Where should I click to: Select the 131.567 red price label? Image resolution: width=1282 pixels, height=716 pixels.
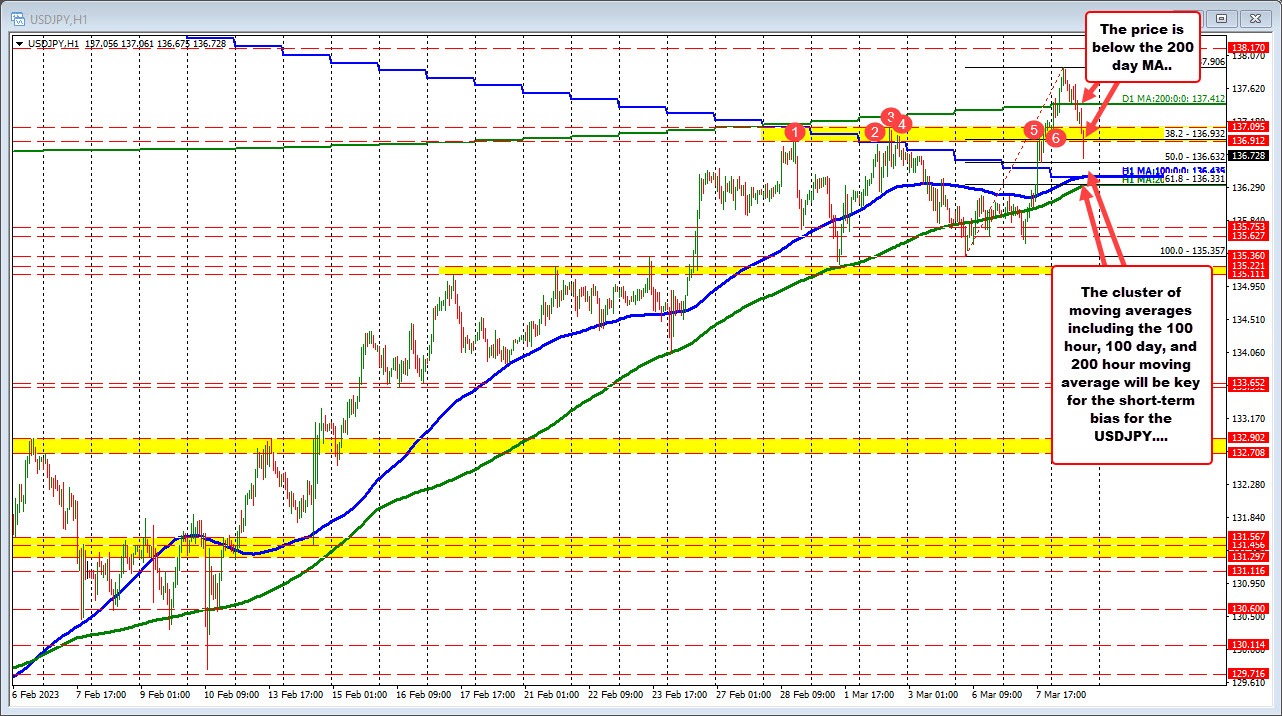[1246, 537]
